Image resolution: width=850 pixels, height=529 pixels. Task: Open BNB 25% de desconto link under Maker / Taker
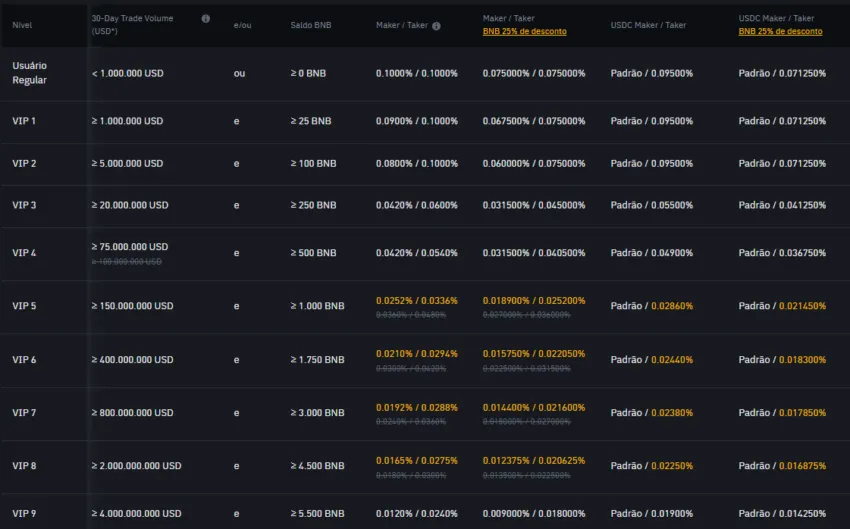[524, 31]
